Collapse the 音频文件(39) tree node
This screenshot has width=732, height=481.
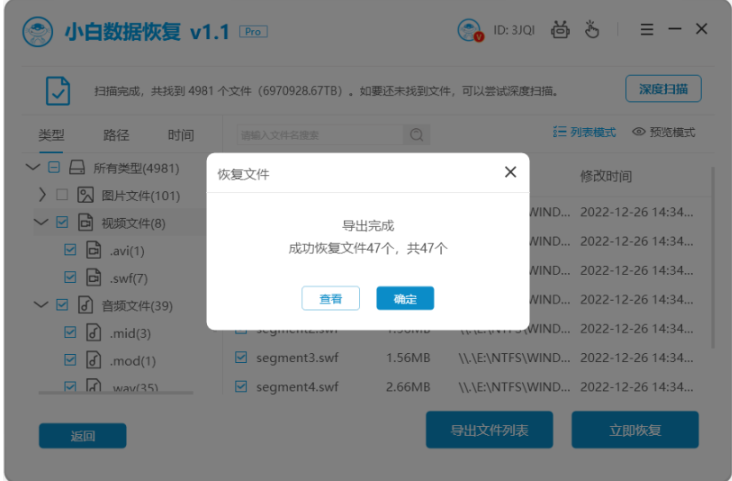tap(41, 304)
